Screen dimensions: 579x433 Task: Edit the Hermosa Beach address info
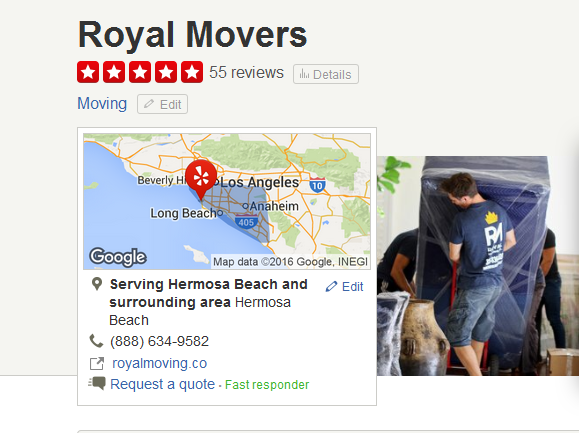tap(345, 286)
